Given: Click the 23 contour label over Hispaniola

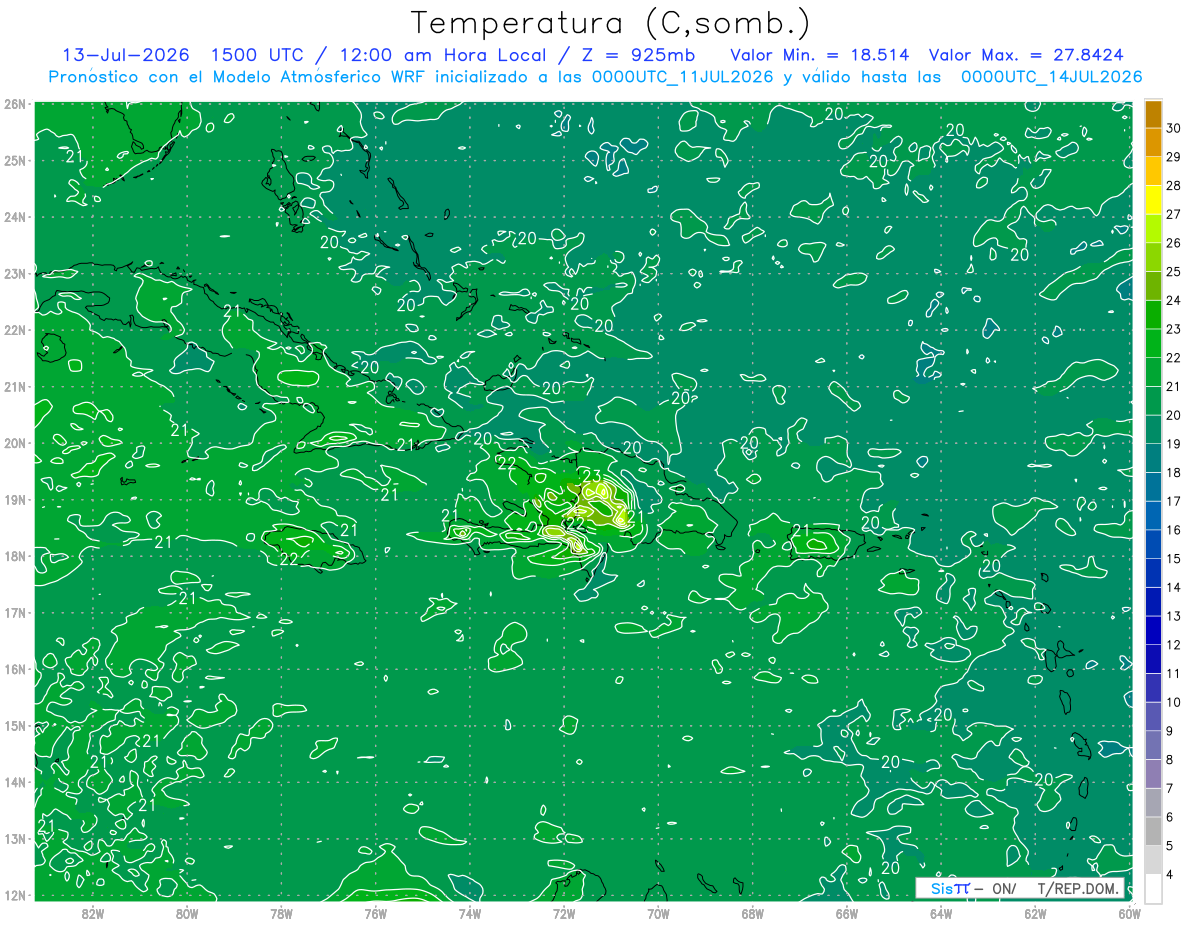Looking at the screenshot, I should click(592, 476).
